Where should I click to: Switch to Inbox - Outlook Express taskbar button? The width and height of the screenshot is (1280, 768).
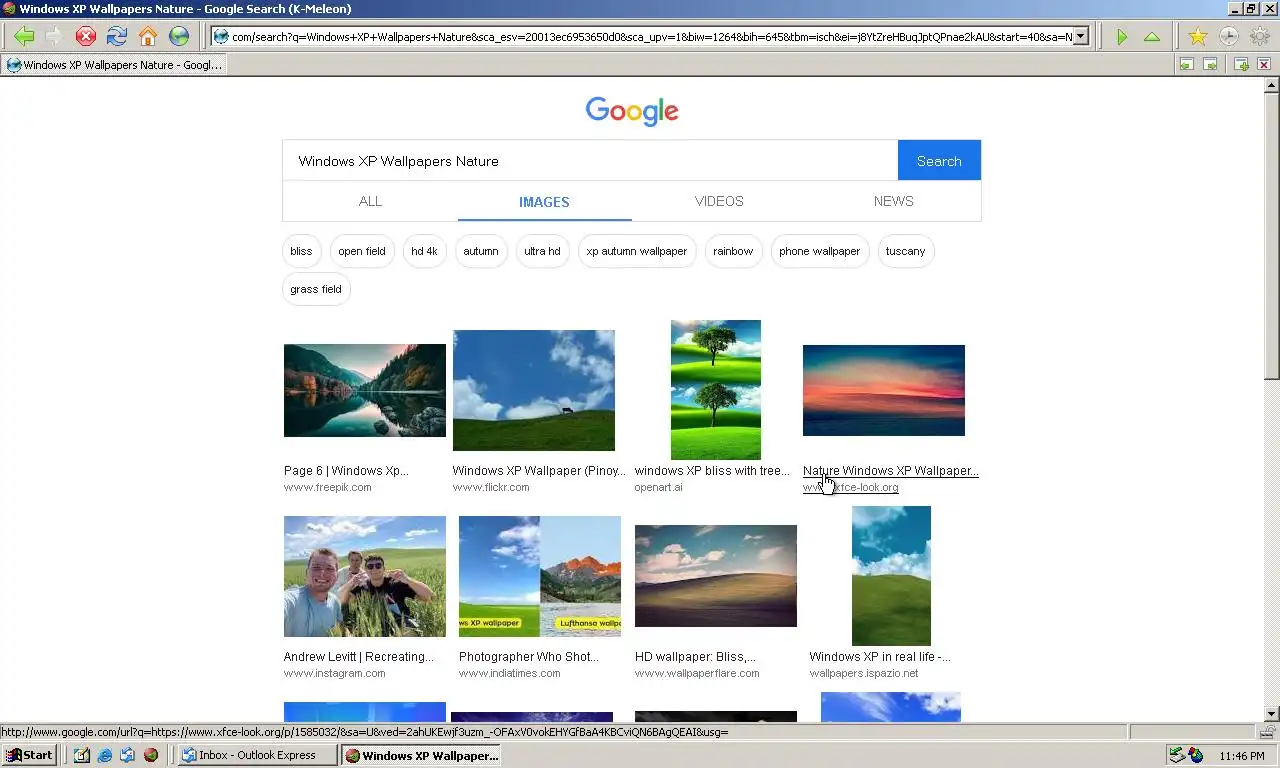(257, 755)
